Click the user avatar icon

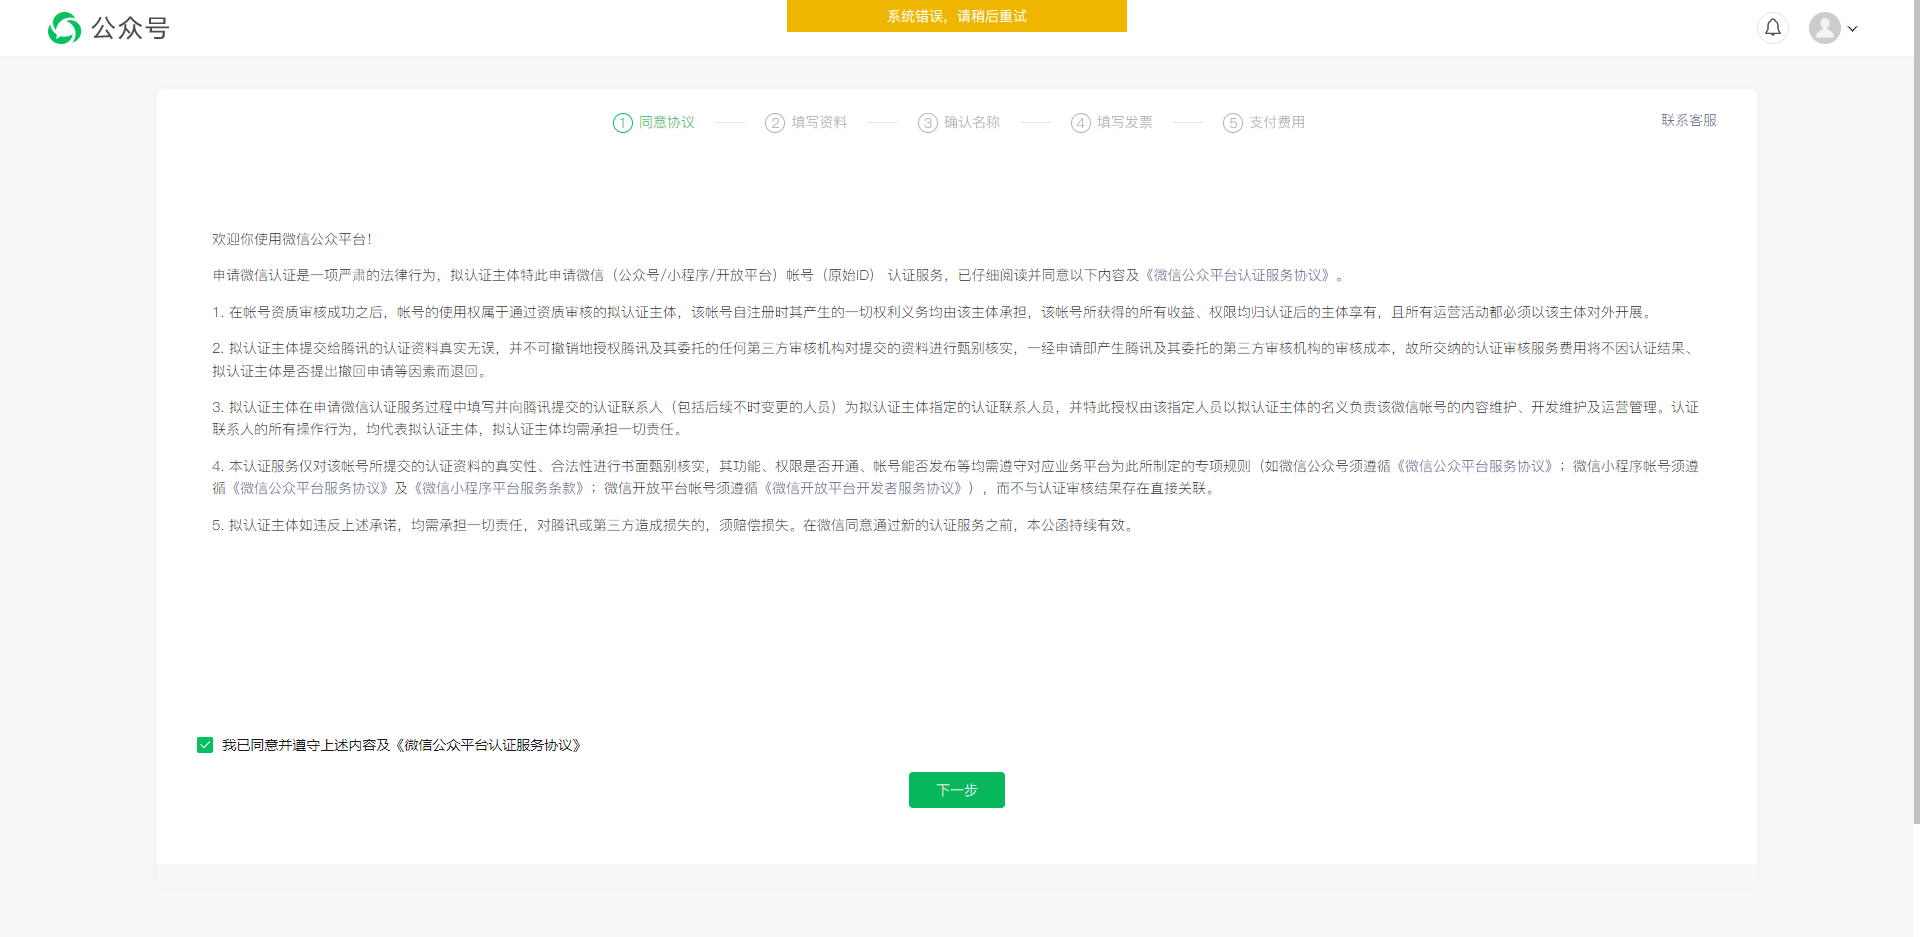[x=1825, y=28]
